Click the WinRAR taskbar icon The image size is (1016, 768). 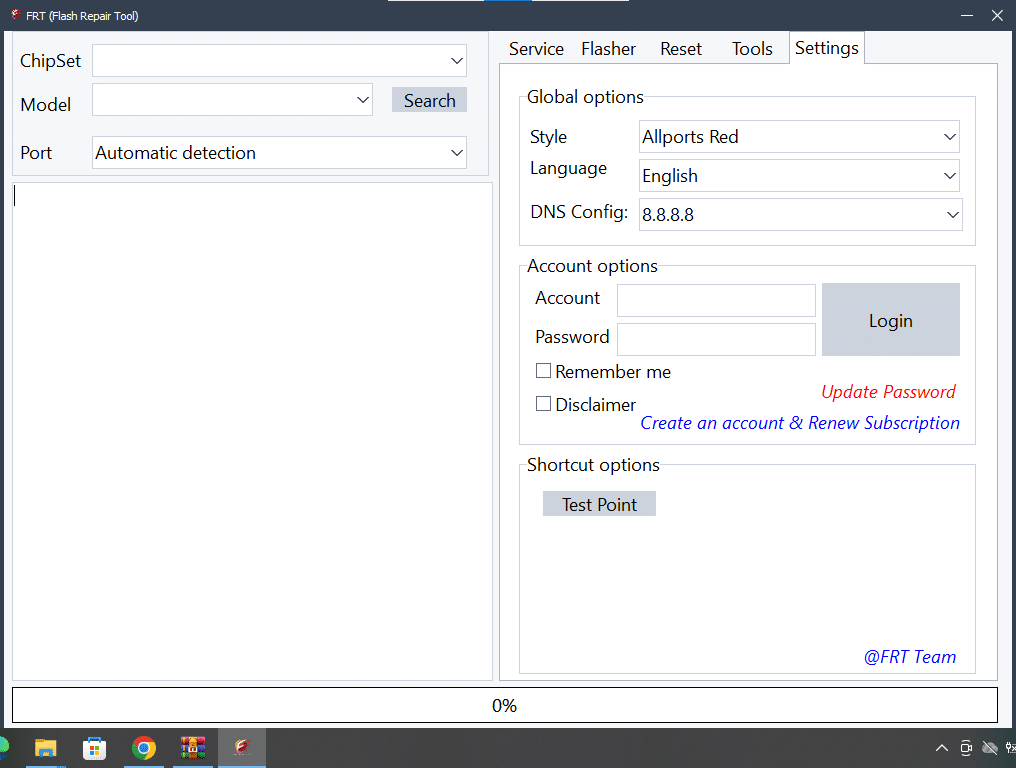[x=192, y=748]
